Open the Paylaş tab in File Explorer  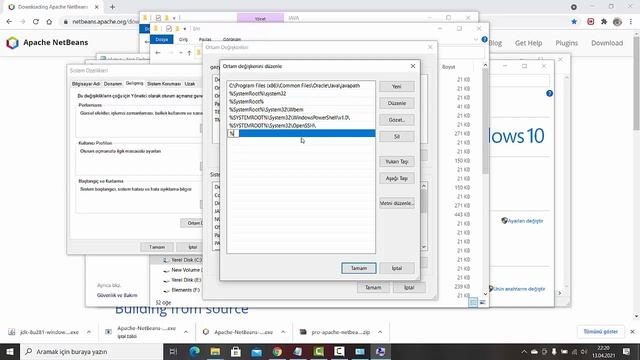205,40
